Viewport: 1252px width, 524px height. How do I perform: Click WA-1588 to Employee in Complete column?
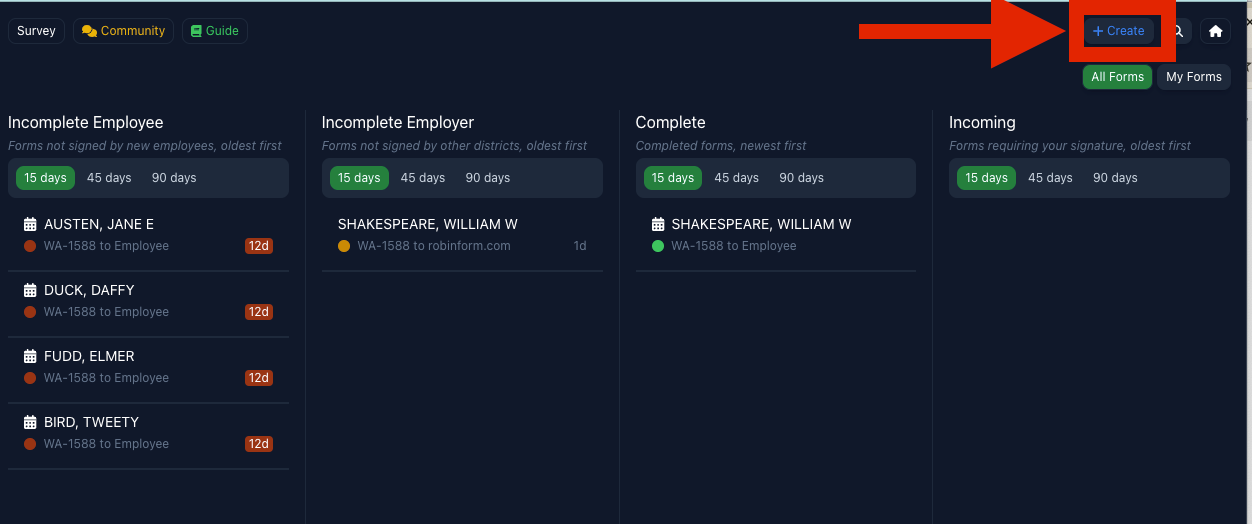click(734, 246)
